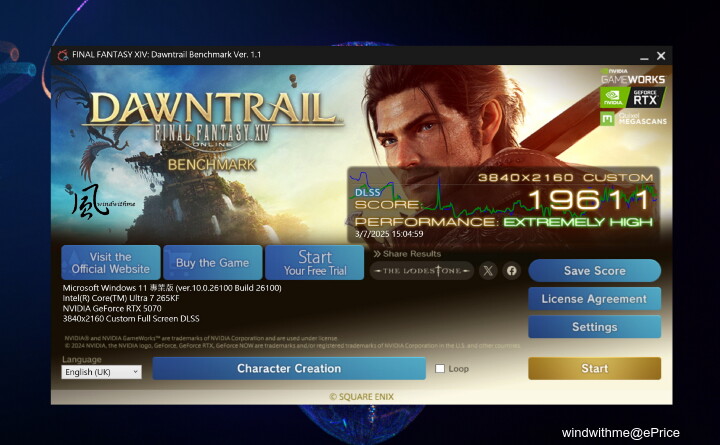Screen dimensions: 720x445
Task: Click the Microsoft Windows 11 version line
Action: click(172, 288)
